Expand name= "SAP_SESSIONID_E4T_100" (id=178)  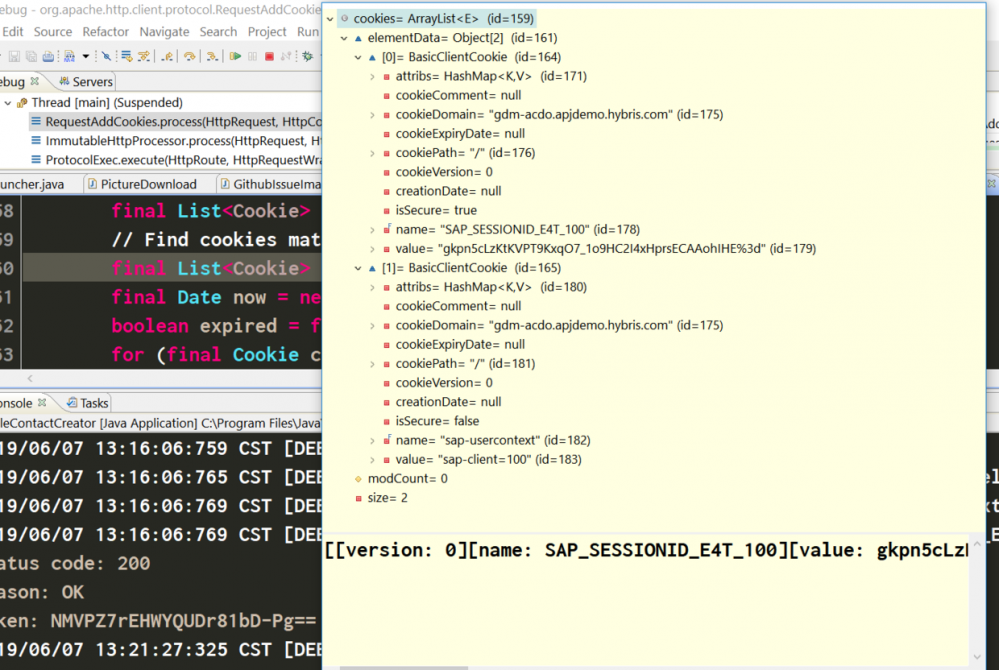click(x=372, y=229)
